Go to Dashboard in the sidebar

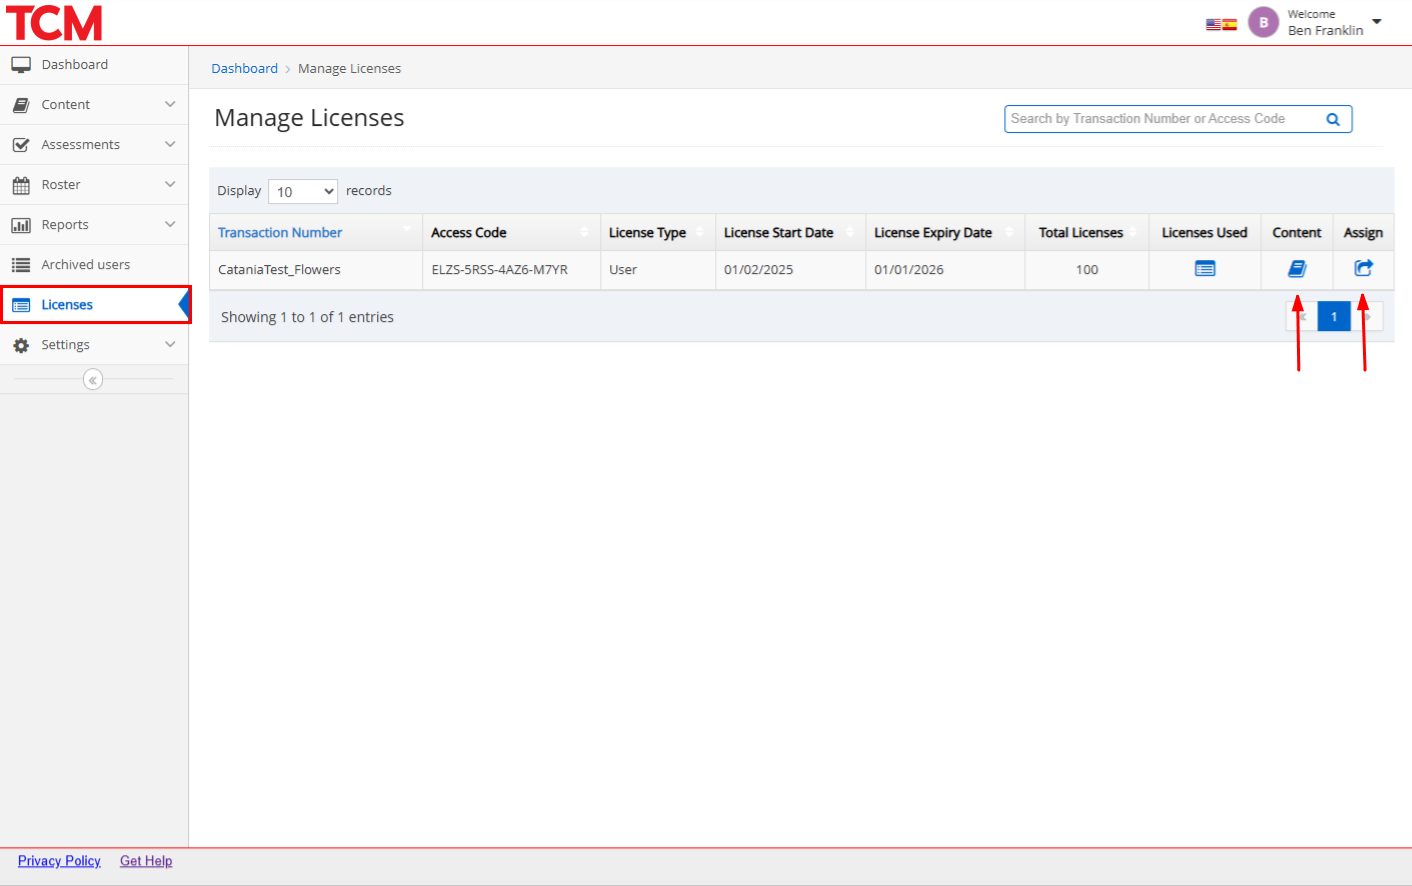tap(75, 65)
